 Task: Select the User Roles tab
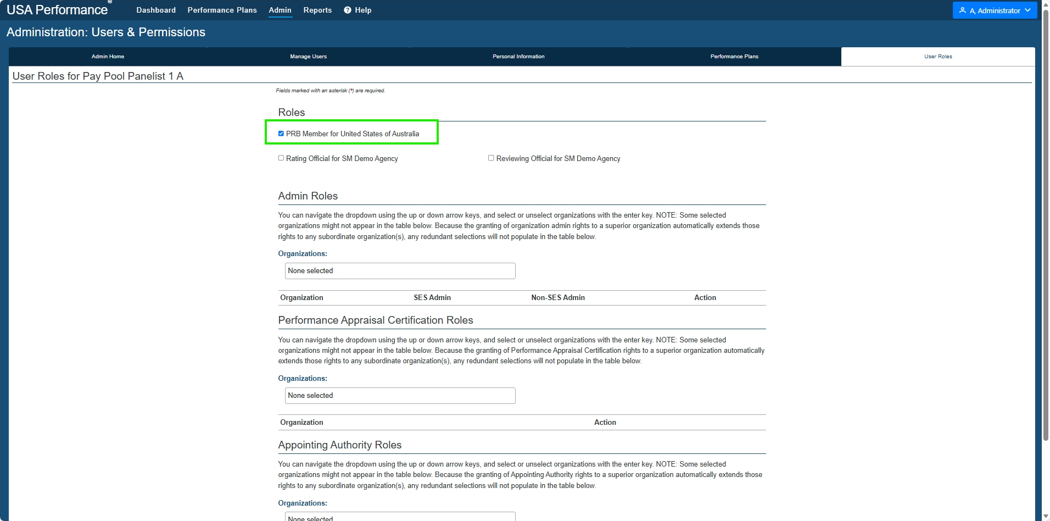(938, 56)
